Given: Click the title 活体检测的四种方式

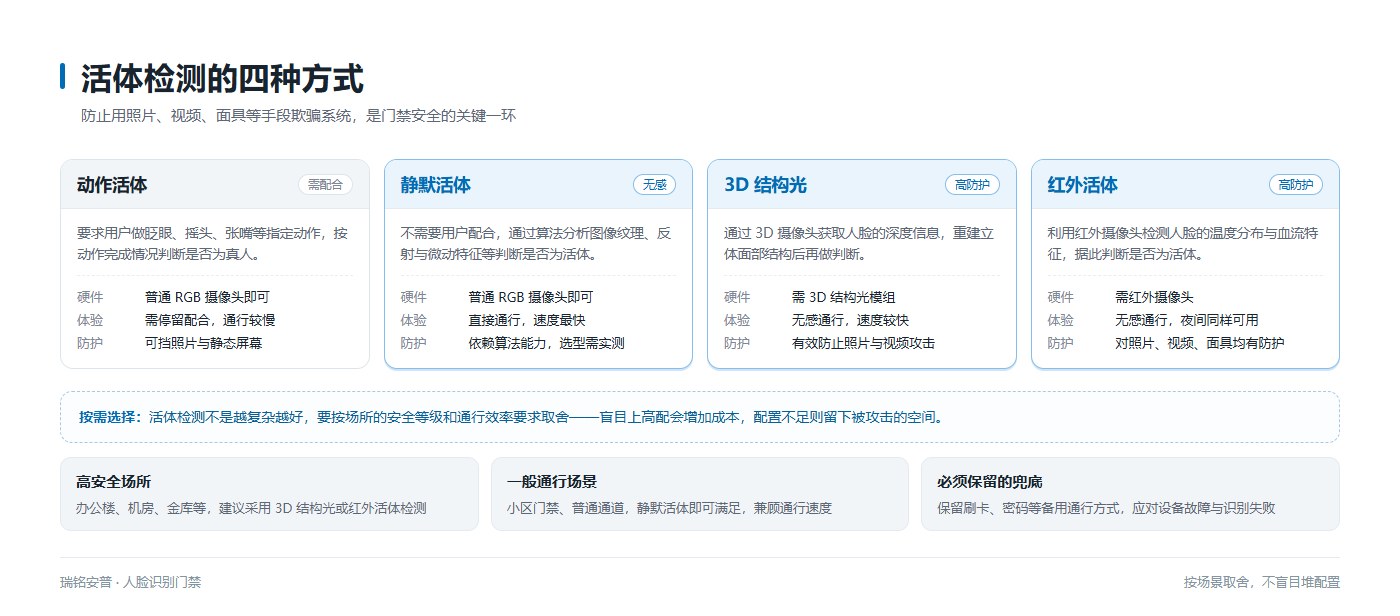Looking at the screenshot, I should click(222, 78).
